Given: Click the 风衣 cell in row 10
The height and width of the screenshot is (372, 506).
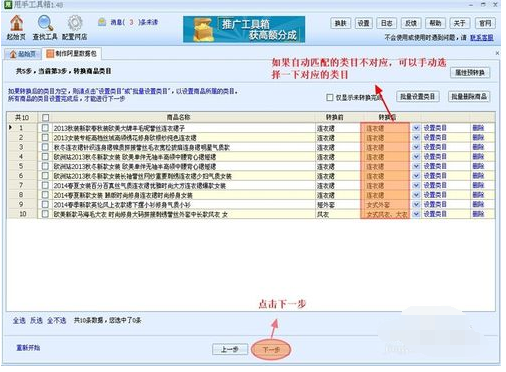Looking at the screenshot, I should (x=338, y=214).
